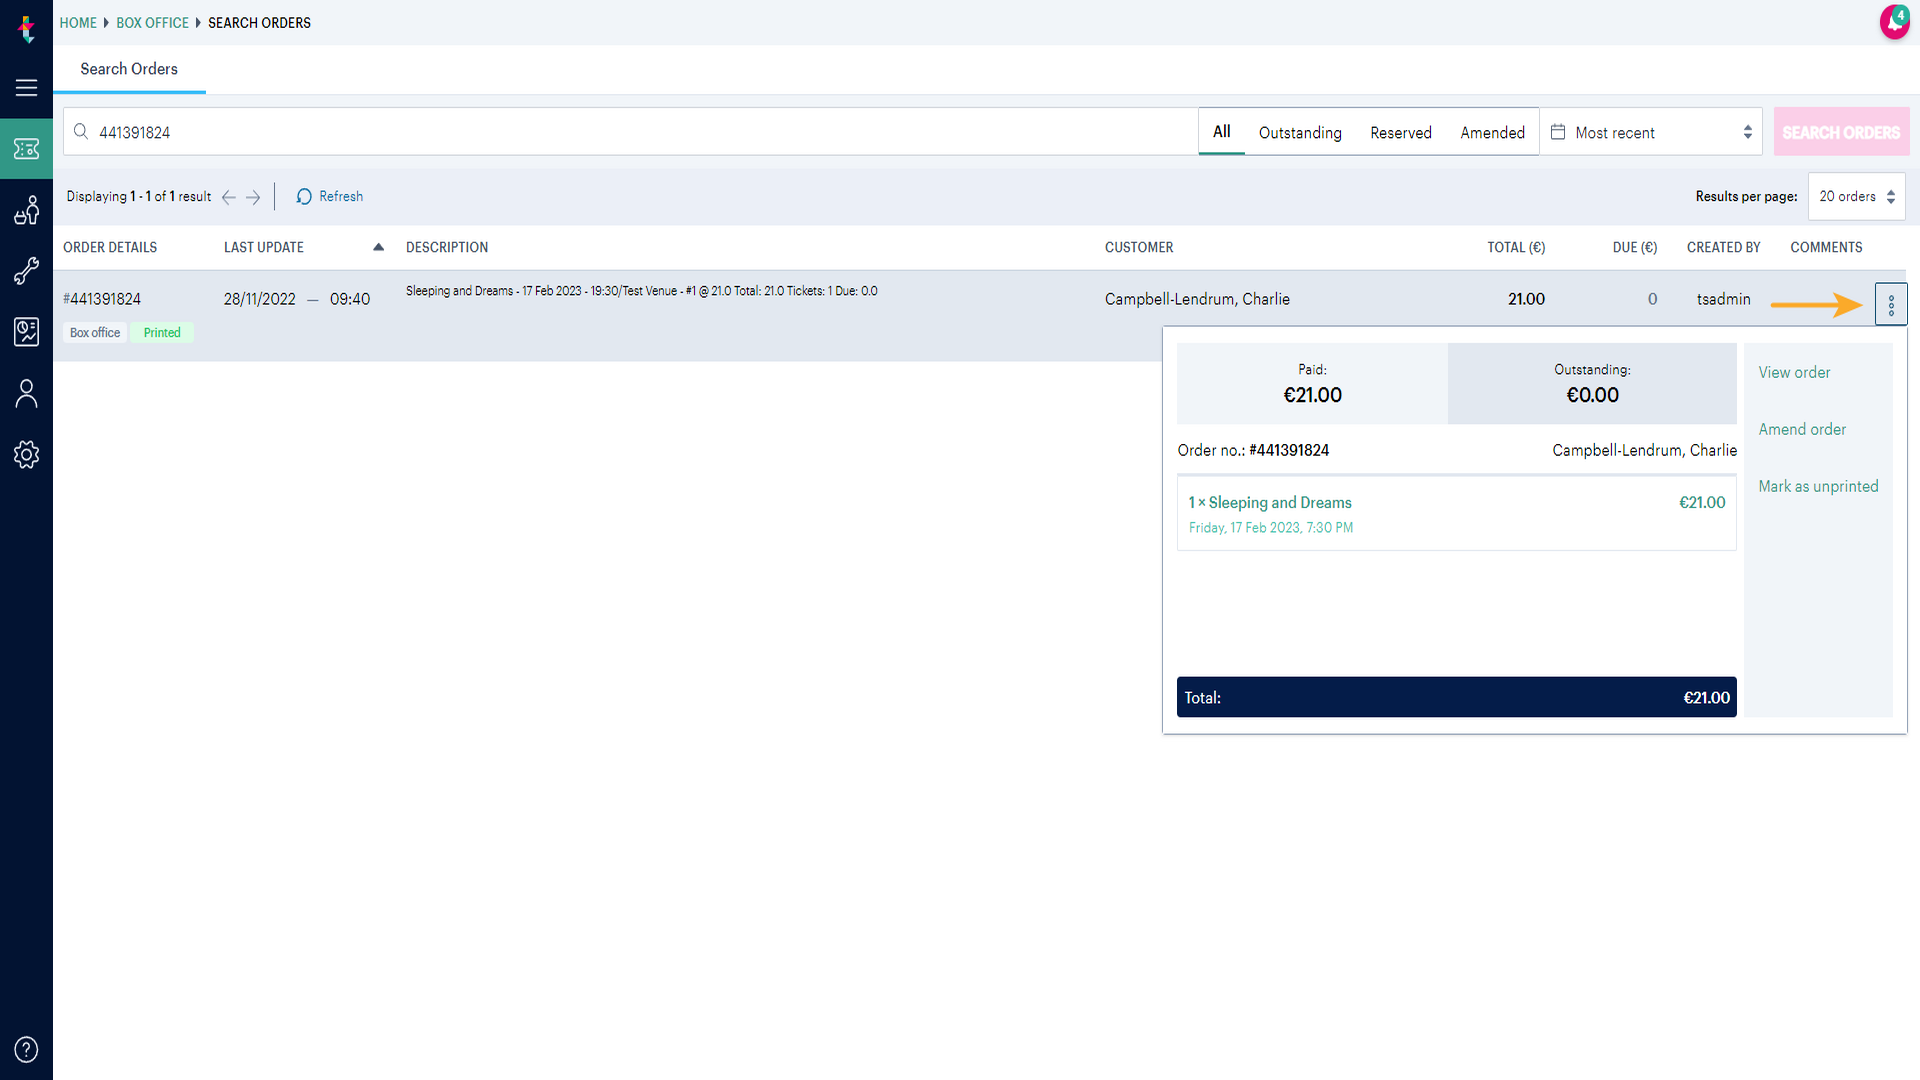Image resolution: width=1920 pixels, height=1080 pixels.
Task: Click the DESCRIPTION column header
Action: [447, 247]
